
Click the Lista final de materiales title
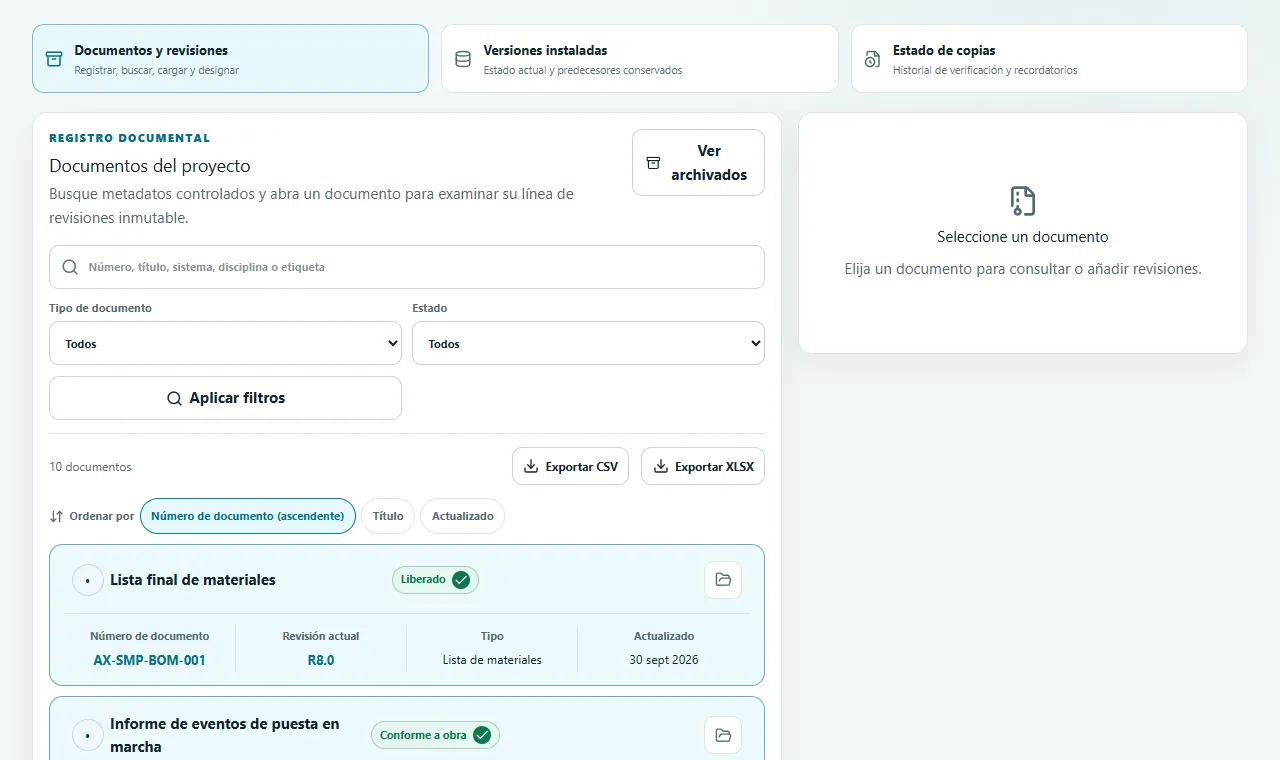pyautogui.click(x=193, y=580)
